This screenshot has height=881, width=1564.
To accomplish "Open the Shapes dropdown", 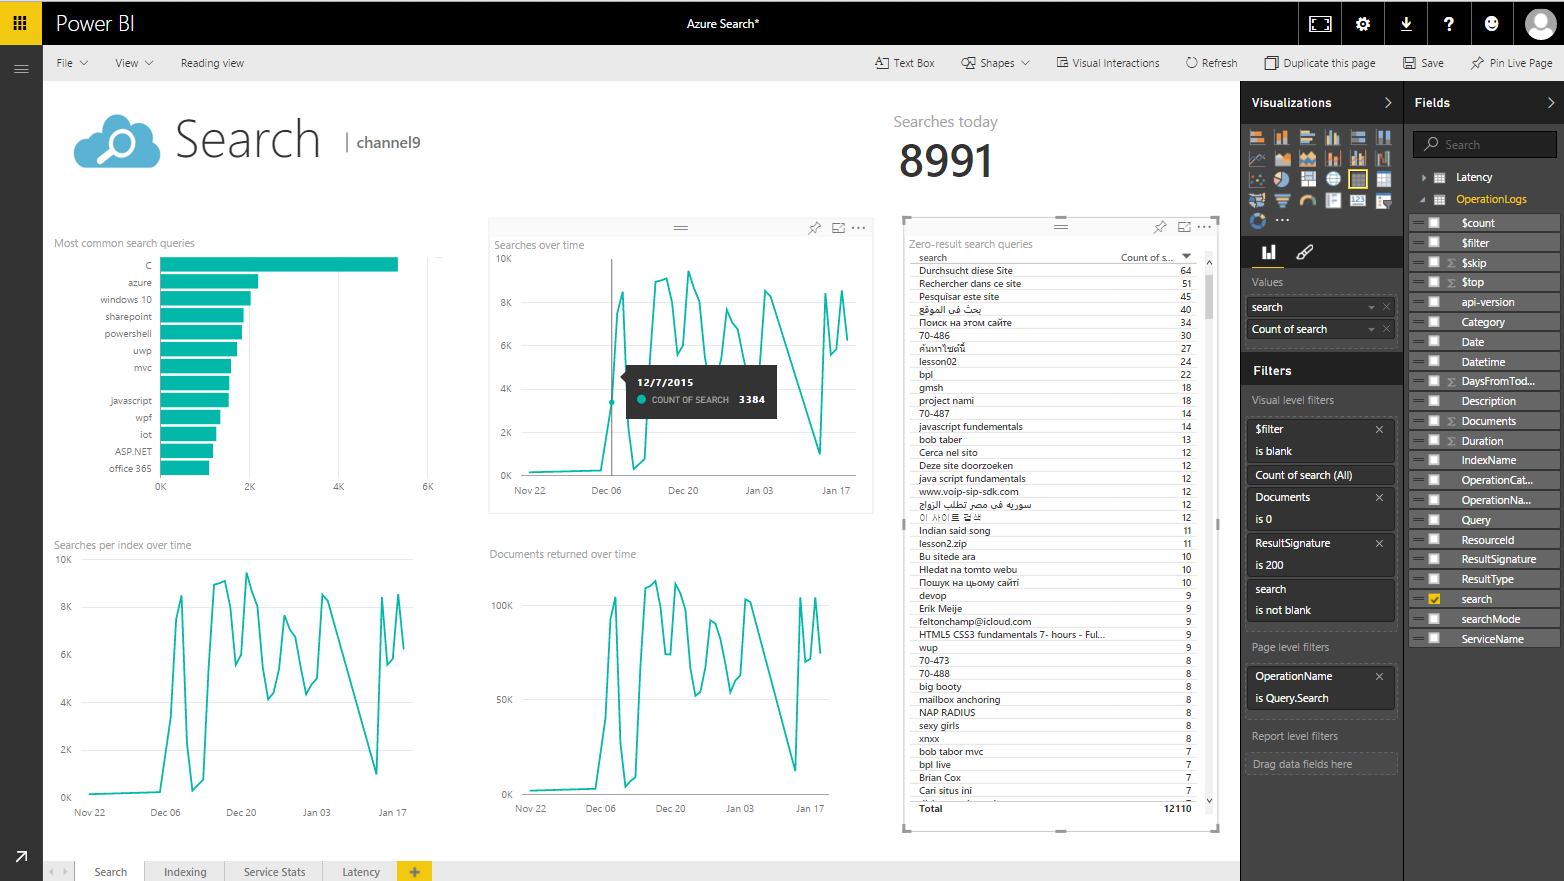I will click(995, 63).
